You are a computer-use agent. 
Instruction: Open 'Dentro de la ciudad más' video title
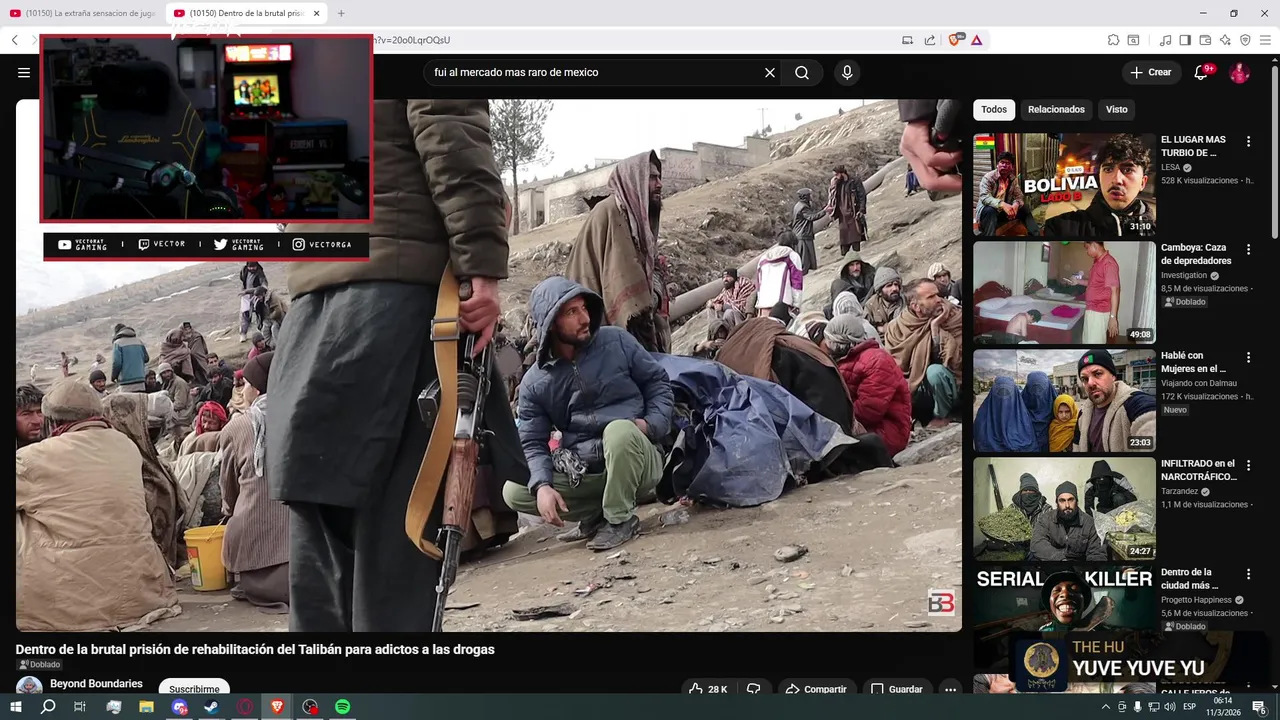pyautogui.click(x=1190, y=578)
